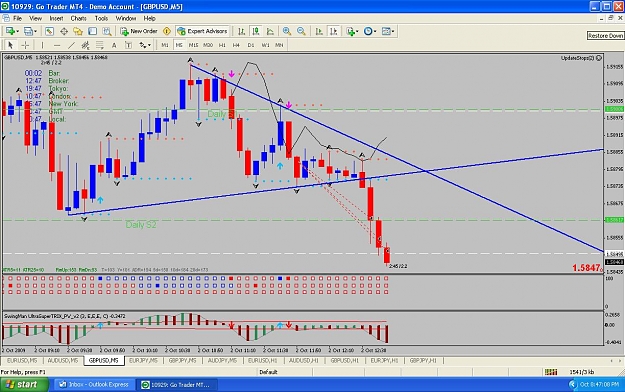Open the Strategy Tester icon
Viewport: 625px width, 392px height.
pos(107,31)
